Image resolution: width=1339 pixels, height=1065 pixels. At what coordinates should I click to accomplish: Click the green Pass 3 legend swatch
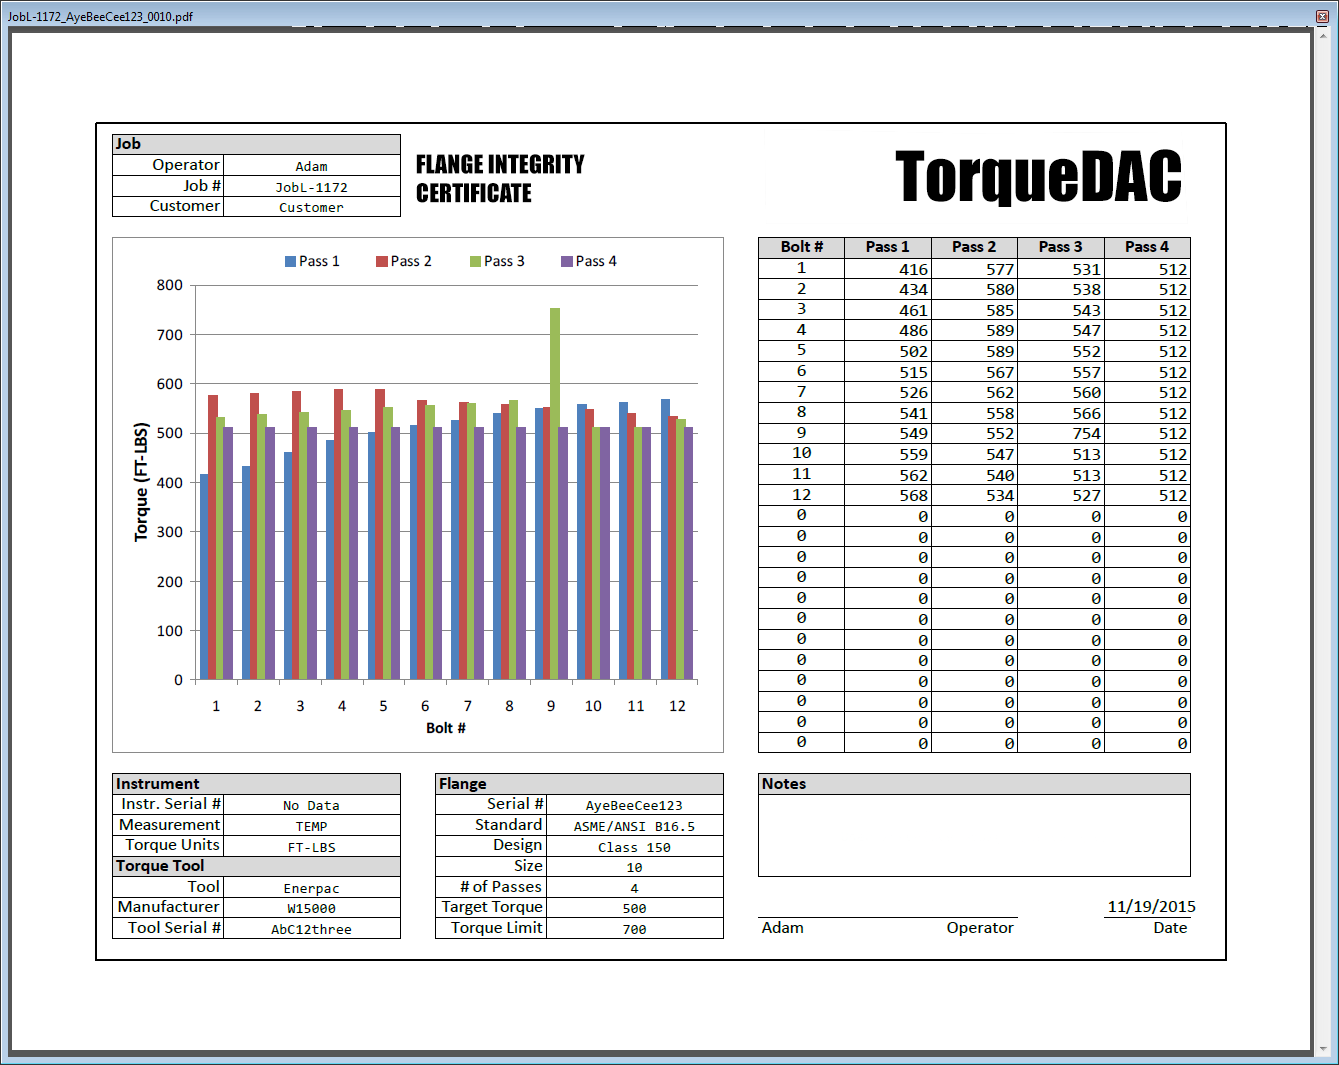[x=475, y=262]
